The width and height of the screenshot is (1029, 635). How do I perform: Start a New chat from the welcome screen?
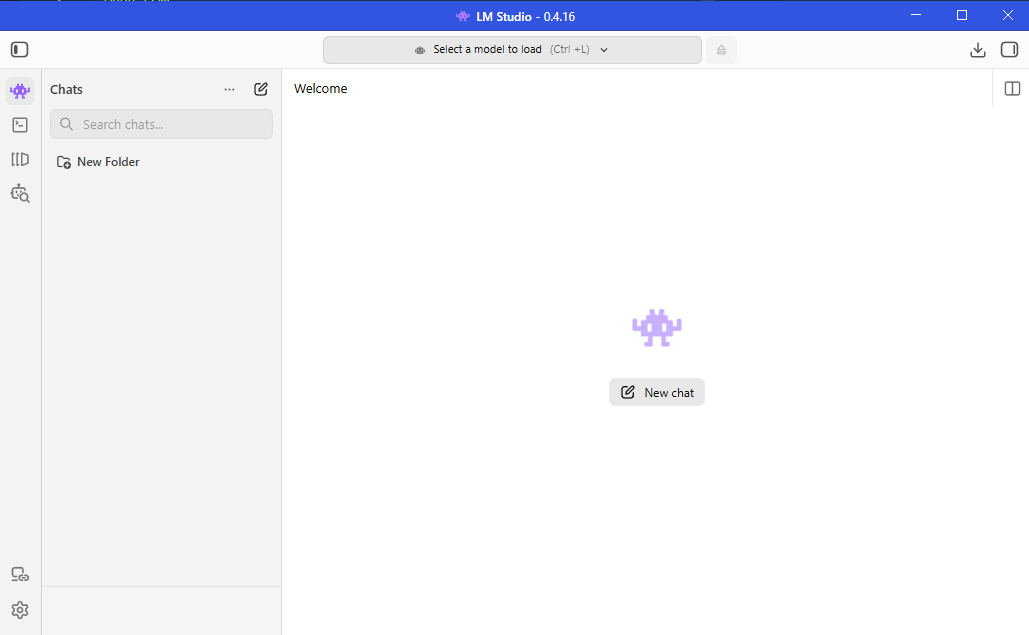click(x=657, y=392)
